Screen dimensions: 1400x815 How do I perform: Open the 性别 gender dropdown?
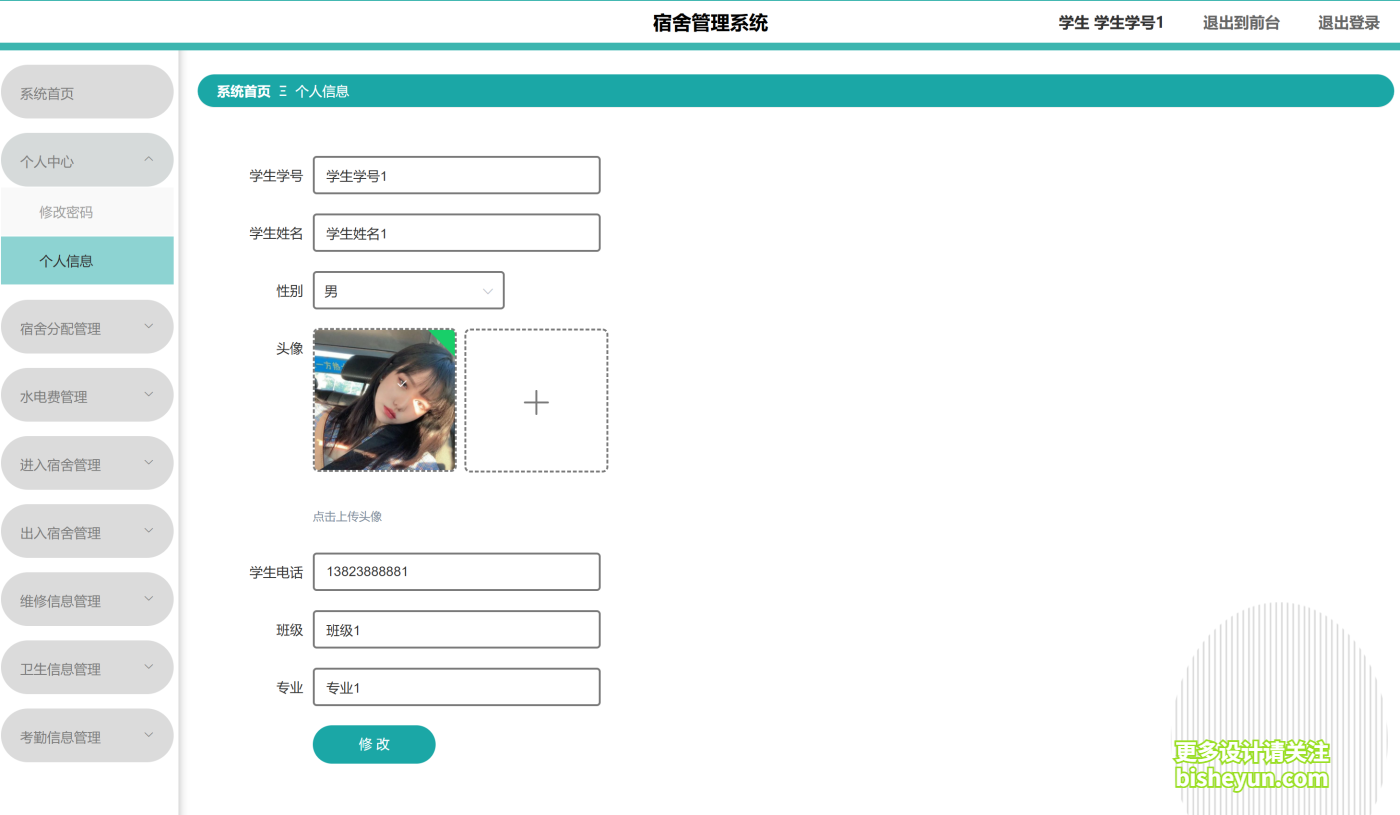coord(408,290)
